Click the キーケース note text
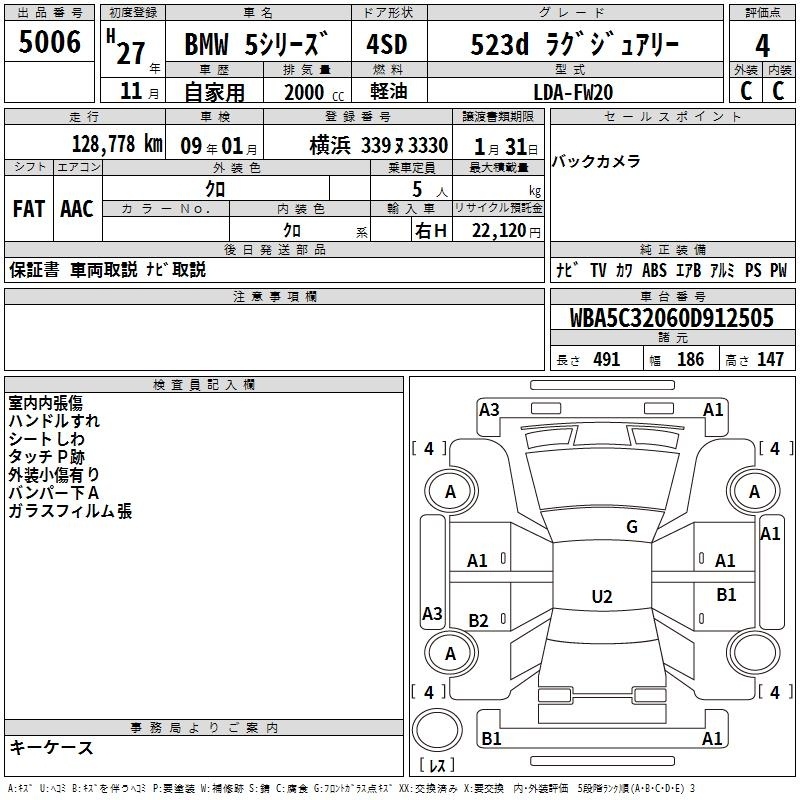This screenshot has width=800, height=800. point(51,747)
